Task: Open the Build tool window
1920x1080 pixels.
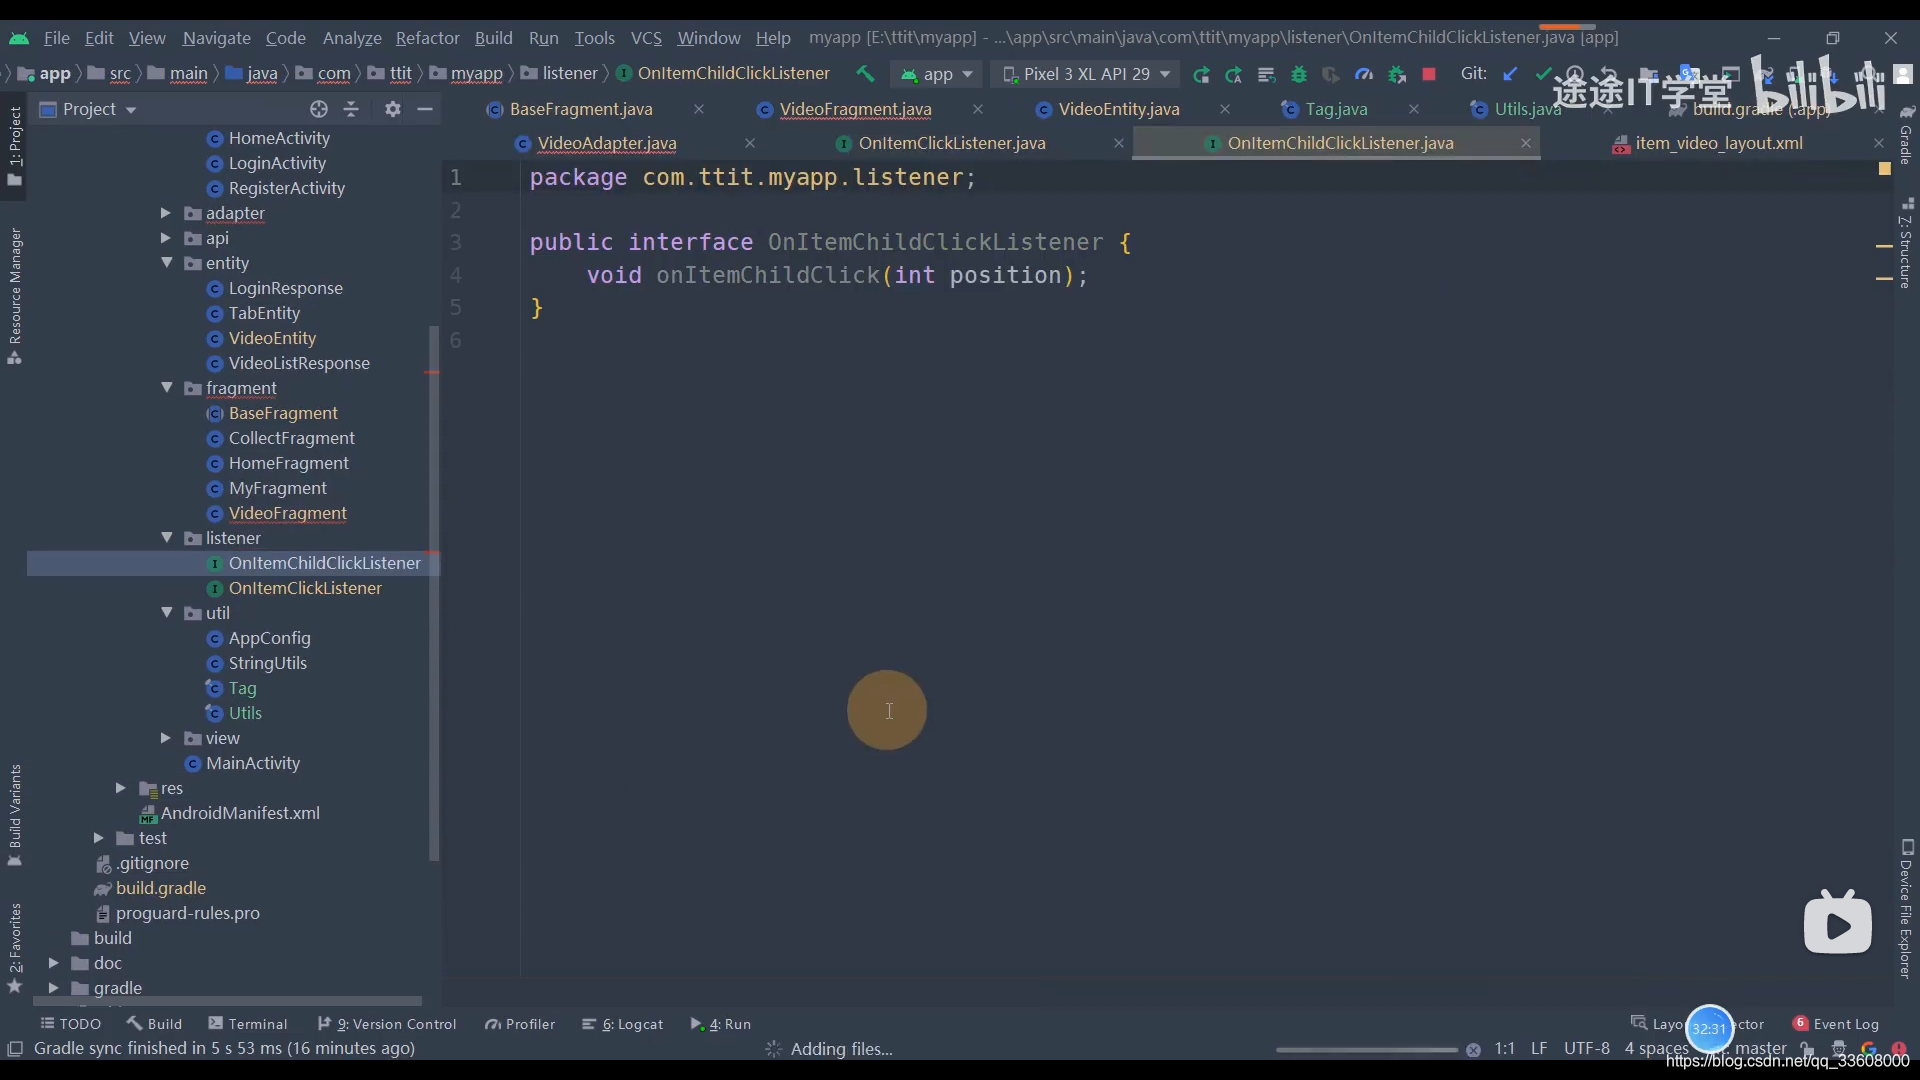Action: [155, 1024]
